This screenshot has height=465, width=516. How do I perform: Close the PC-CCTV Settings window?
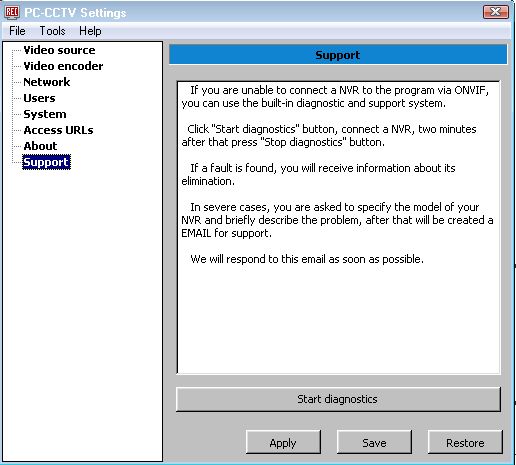click(496, 12)
